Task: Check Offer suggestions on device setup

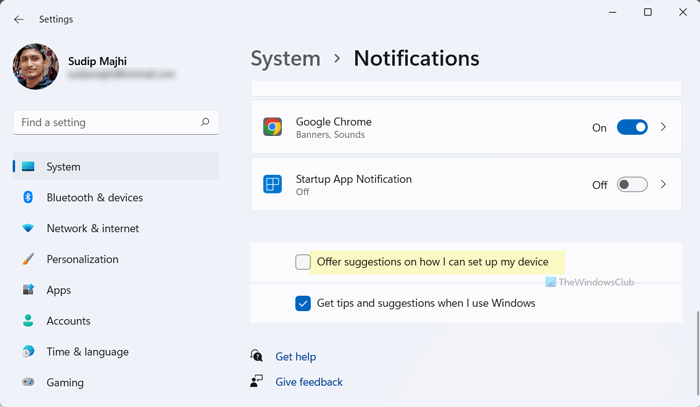Action: [303, 262]
